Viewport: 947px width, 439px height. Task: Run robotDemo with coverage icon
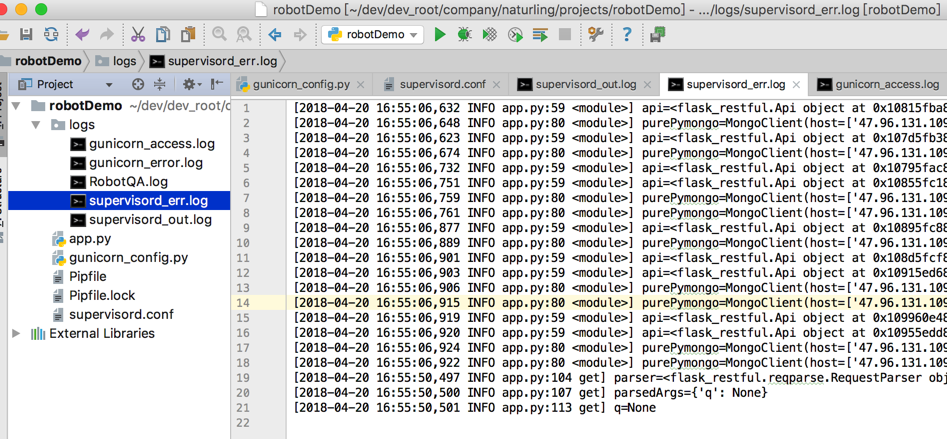coord(489,34)
